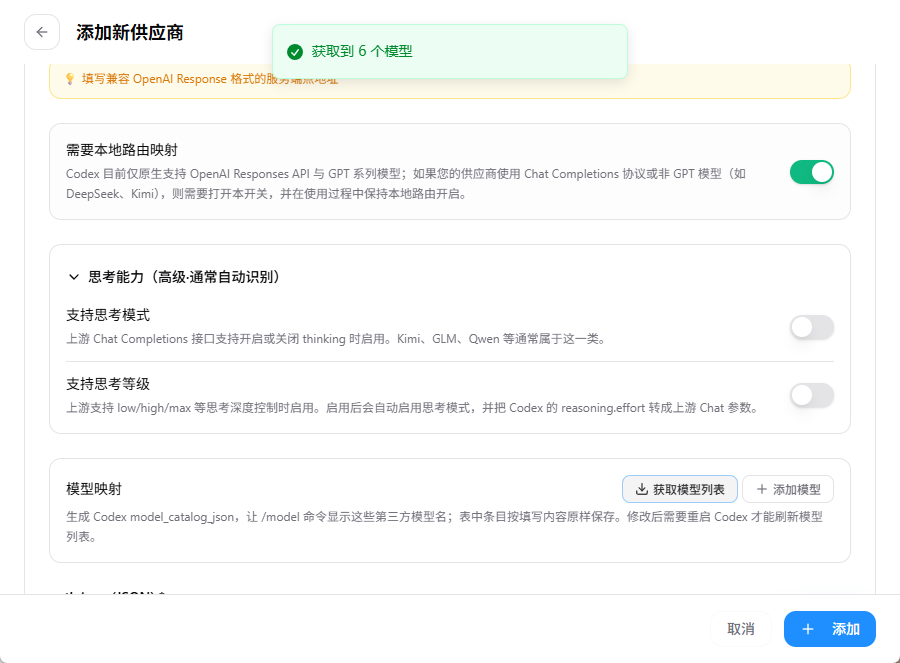
Task: Click the 模型映射 heading
Action: 94,489
